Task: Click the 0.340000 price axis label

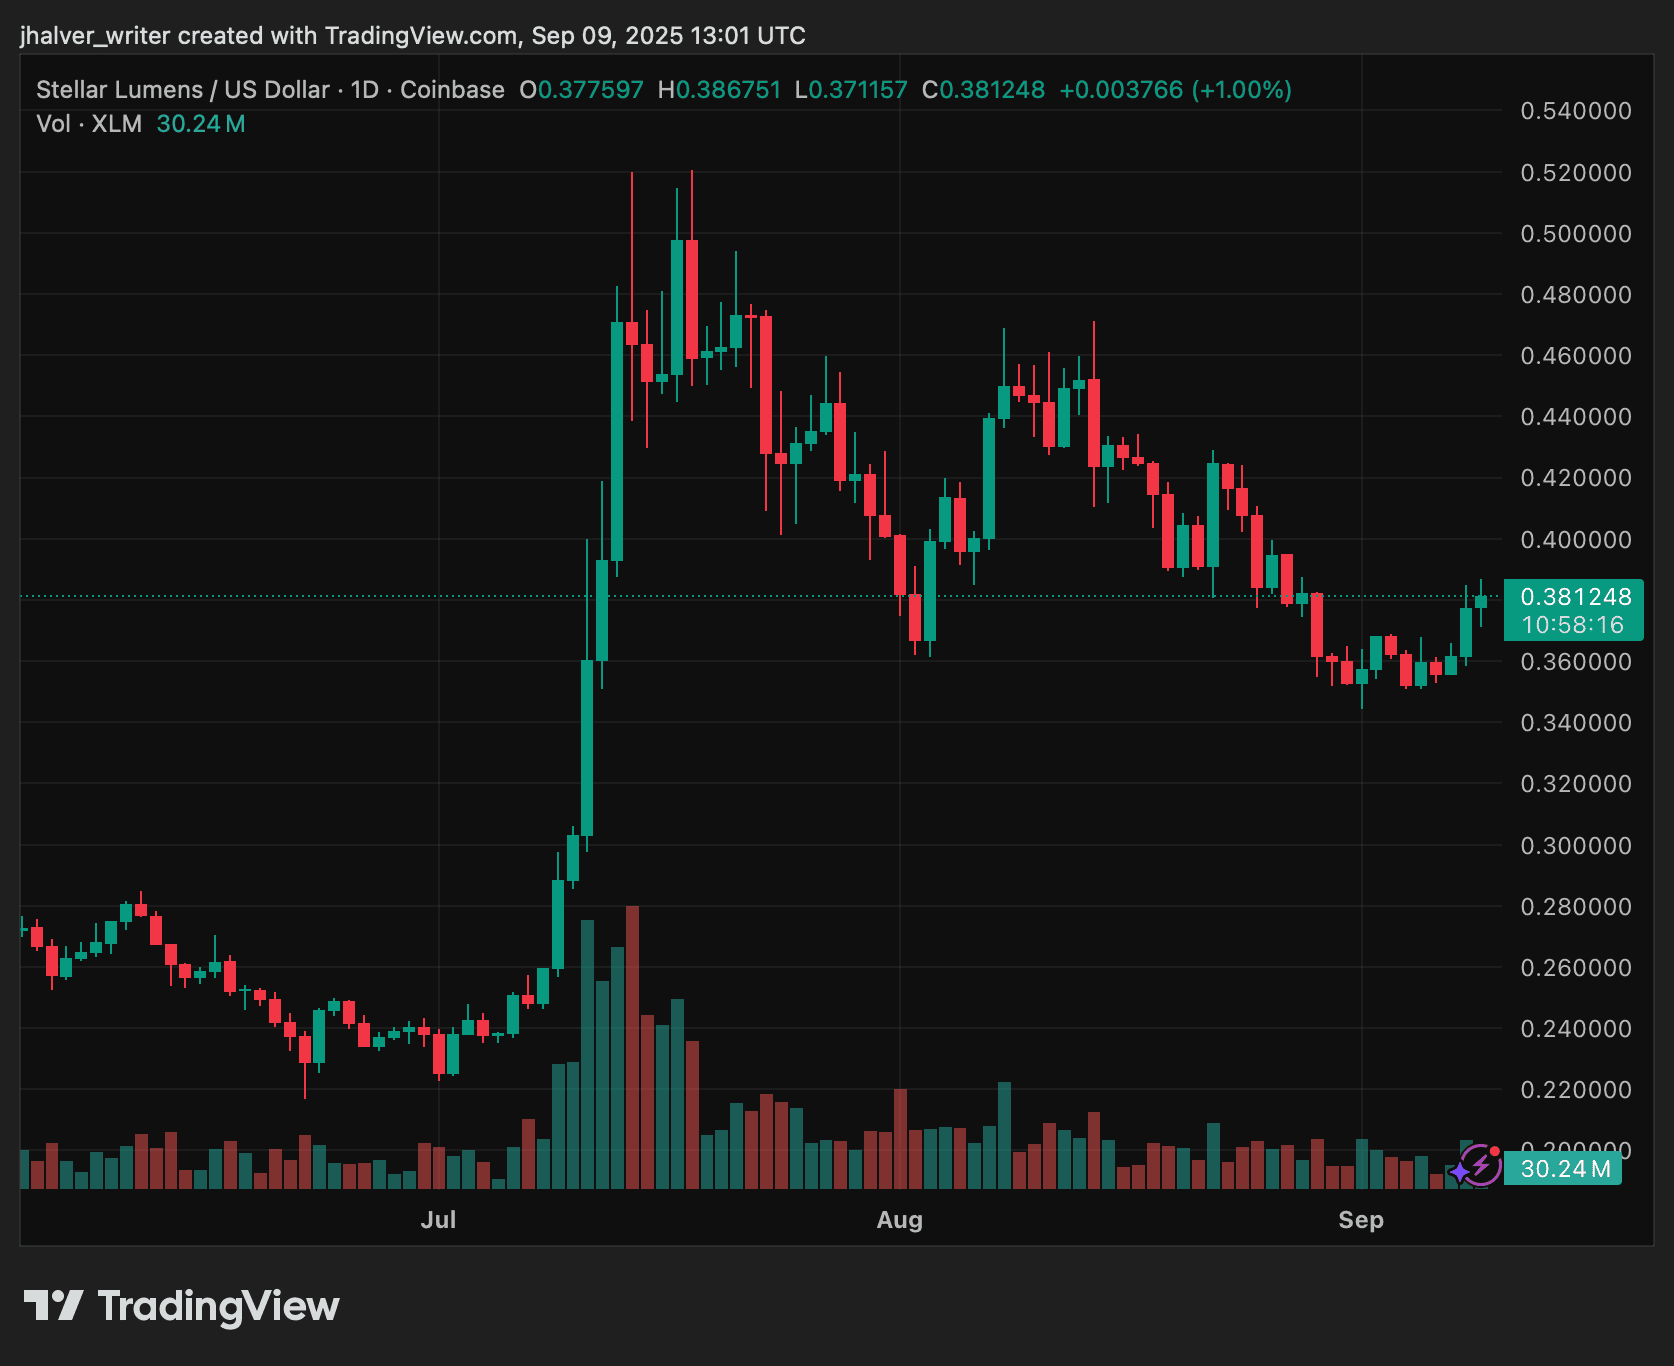Action: click(1576, 723)
